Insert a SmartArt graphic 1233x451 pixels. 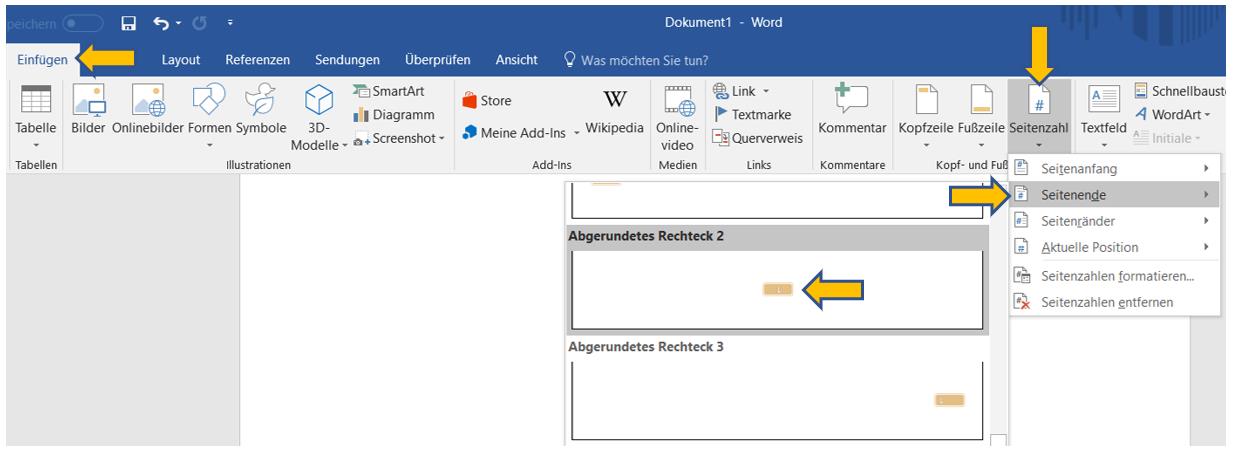pyautogui.click(x=389, y=92)
